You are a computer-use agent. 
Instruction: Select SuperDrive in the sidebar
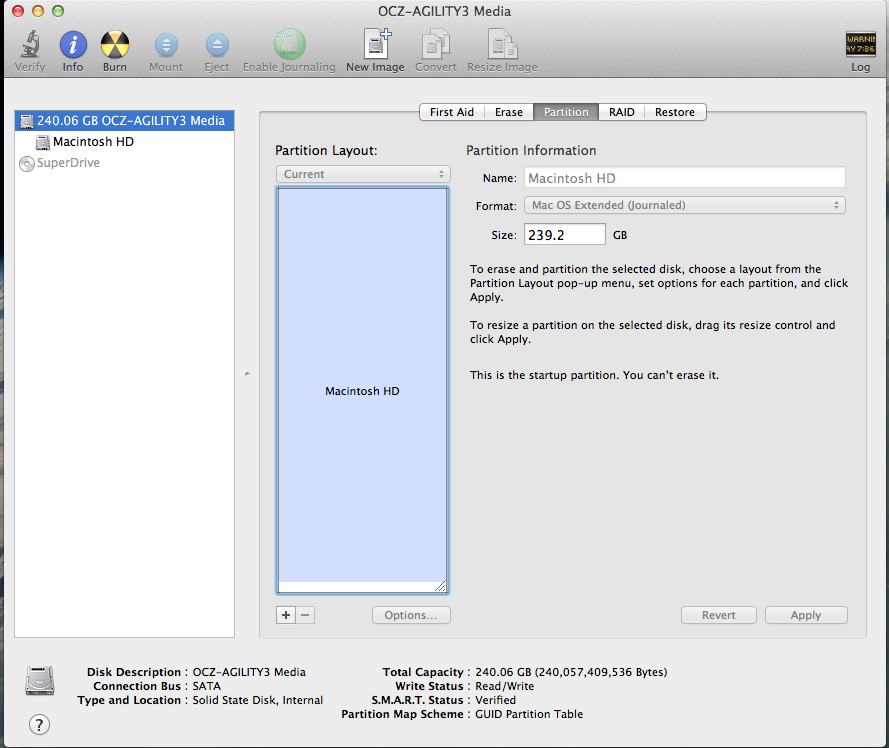[124, 163]
